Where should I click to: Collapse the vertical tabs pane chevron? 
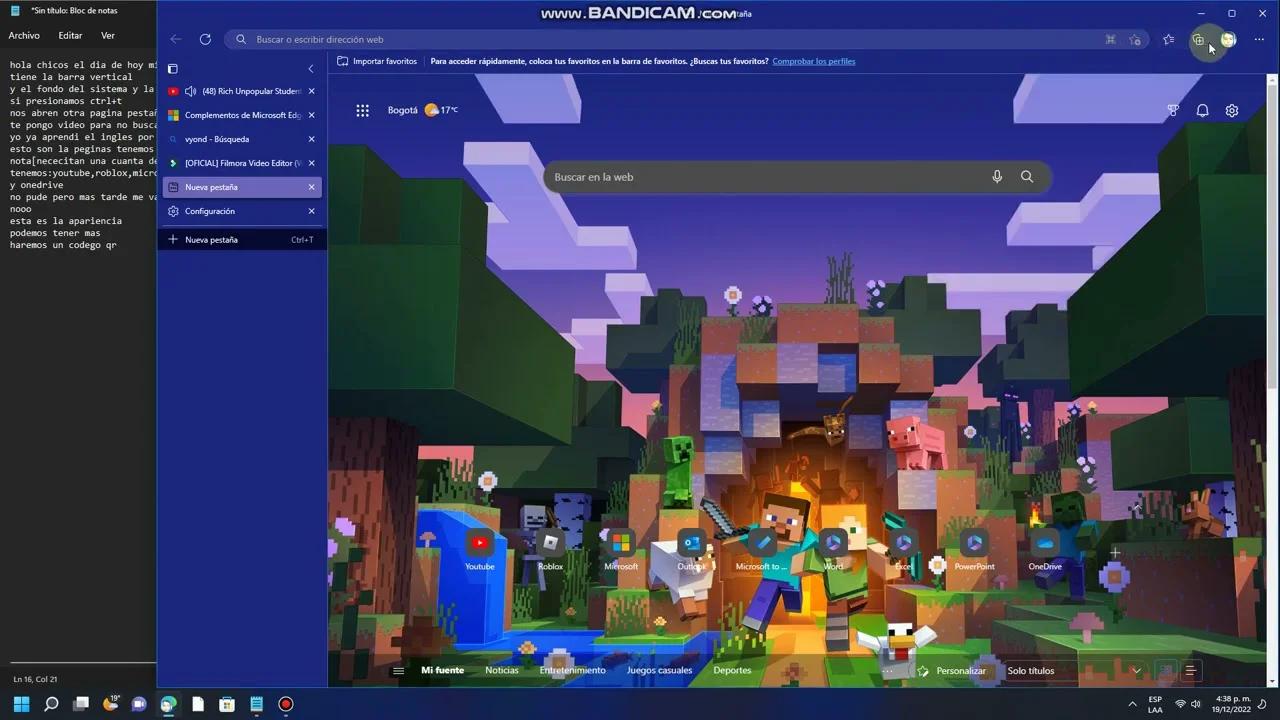[311, 69]
